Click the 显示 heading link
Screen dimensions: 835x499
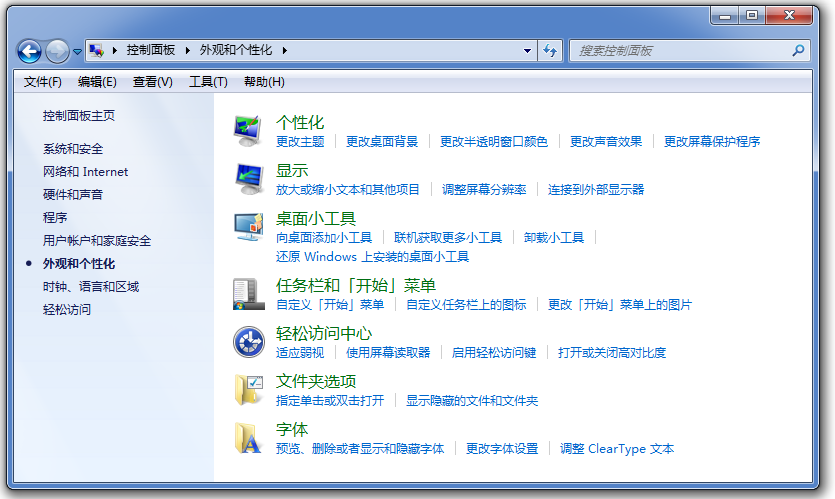(x=292, y=170)
